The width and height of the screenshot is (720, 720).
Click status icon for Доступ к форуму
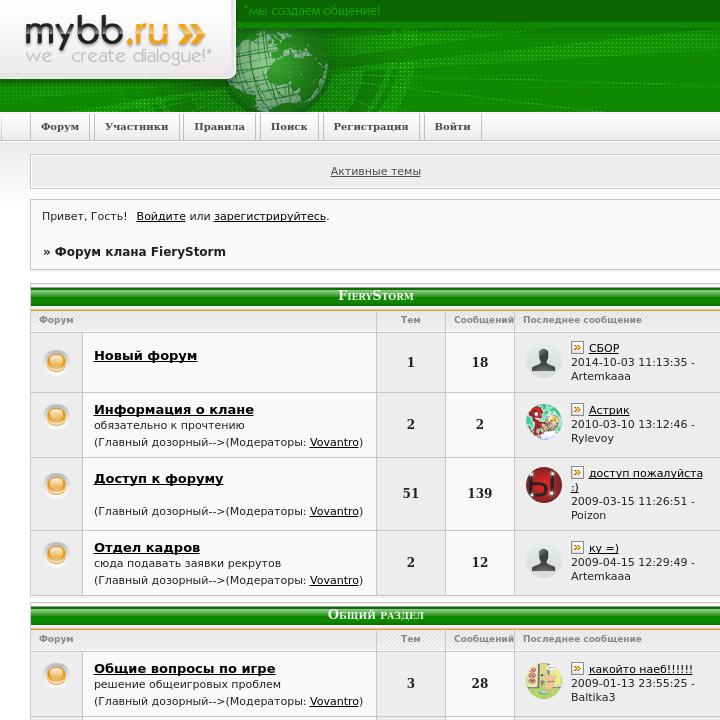[x=56, y=484]
